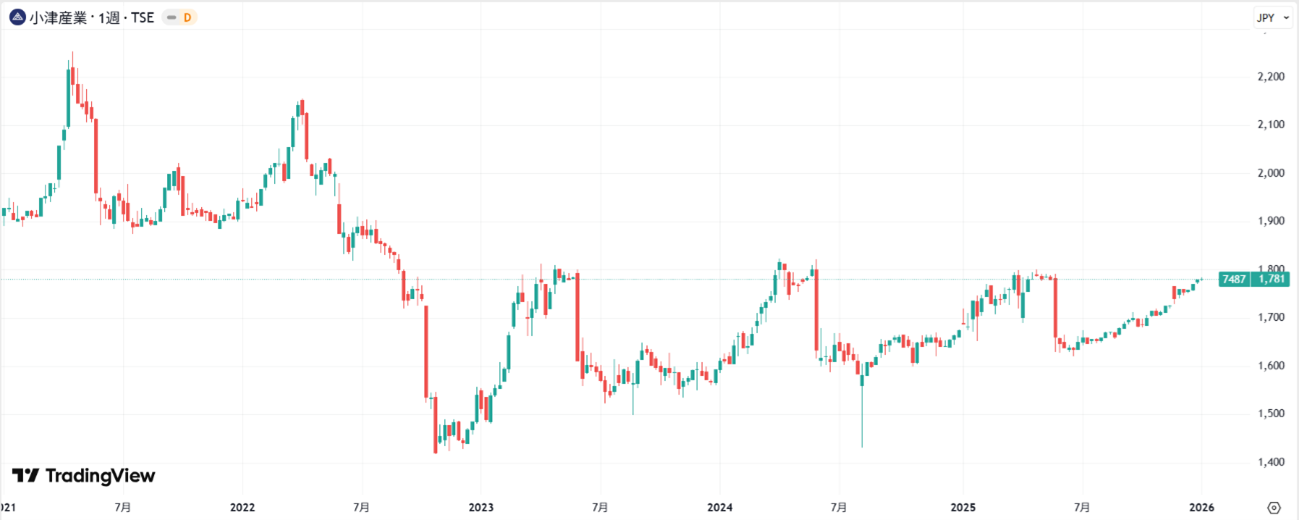The width and height of the screenshot is (1299, 520).
Task: Click the 2024 label on the time axis
Action: coord(720,507)
